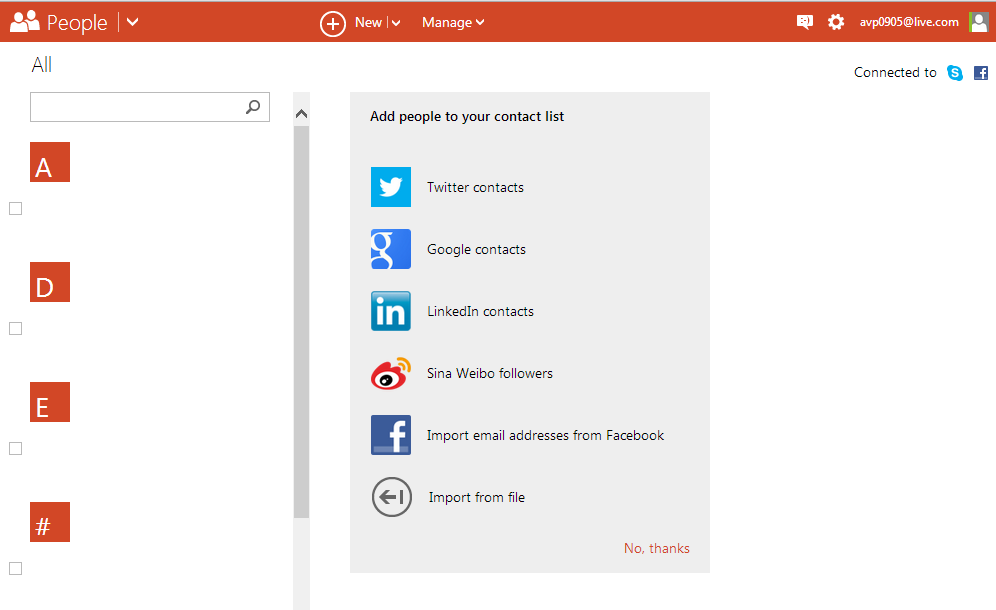Viewport: 996px width, 610px height.
Task: Select the All contacts filter
Action: (41, 65)
